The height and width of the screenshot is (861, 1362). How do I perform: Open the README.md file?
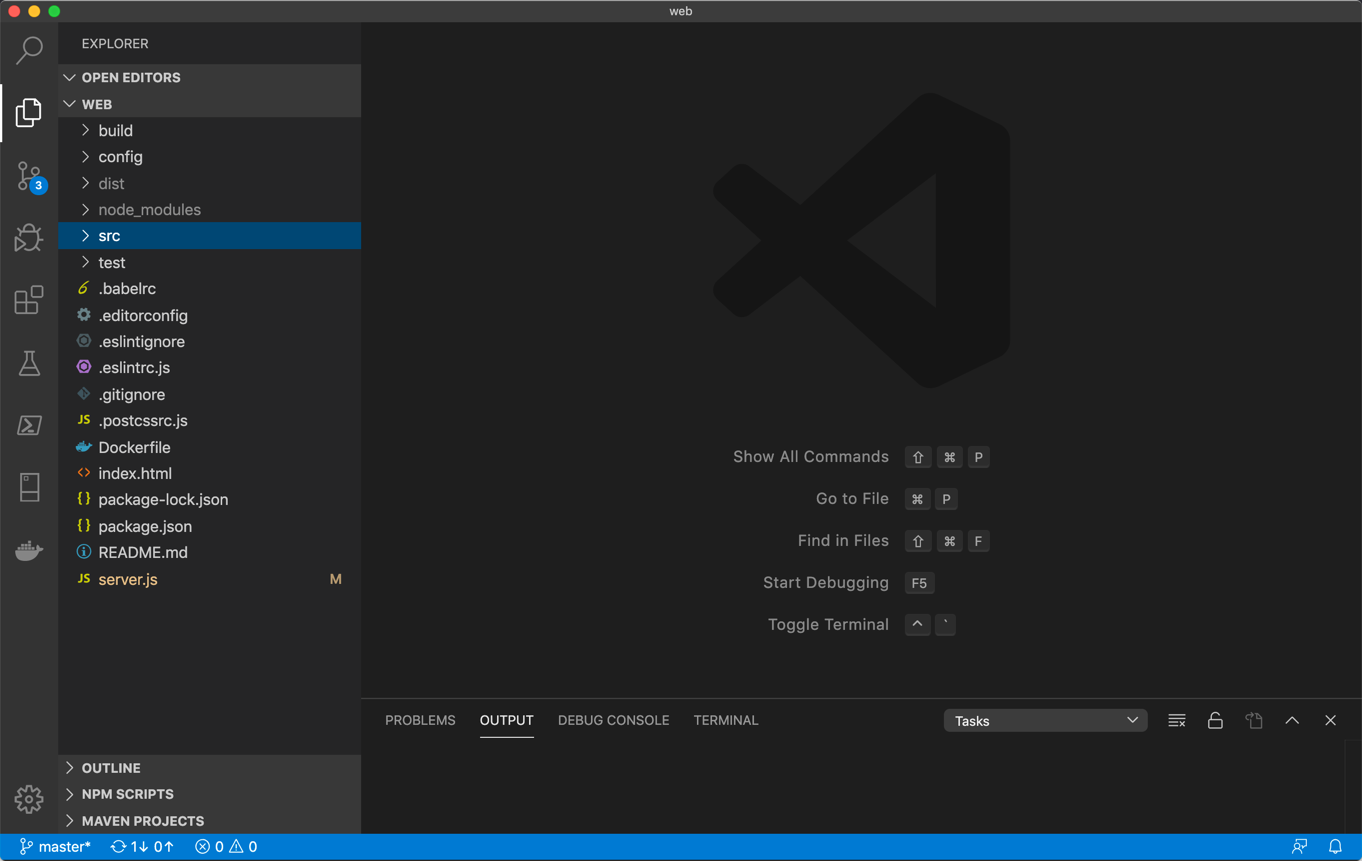[209, 552]
